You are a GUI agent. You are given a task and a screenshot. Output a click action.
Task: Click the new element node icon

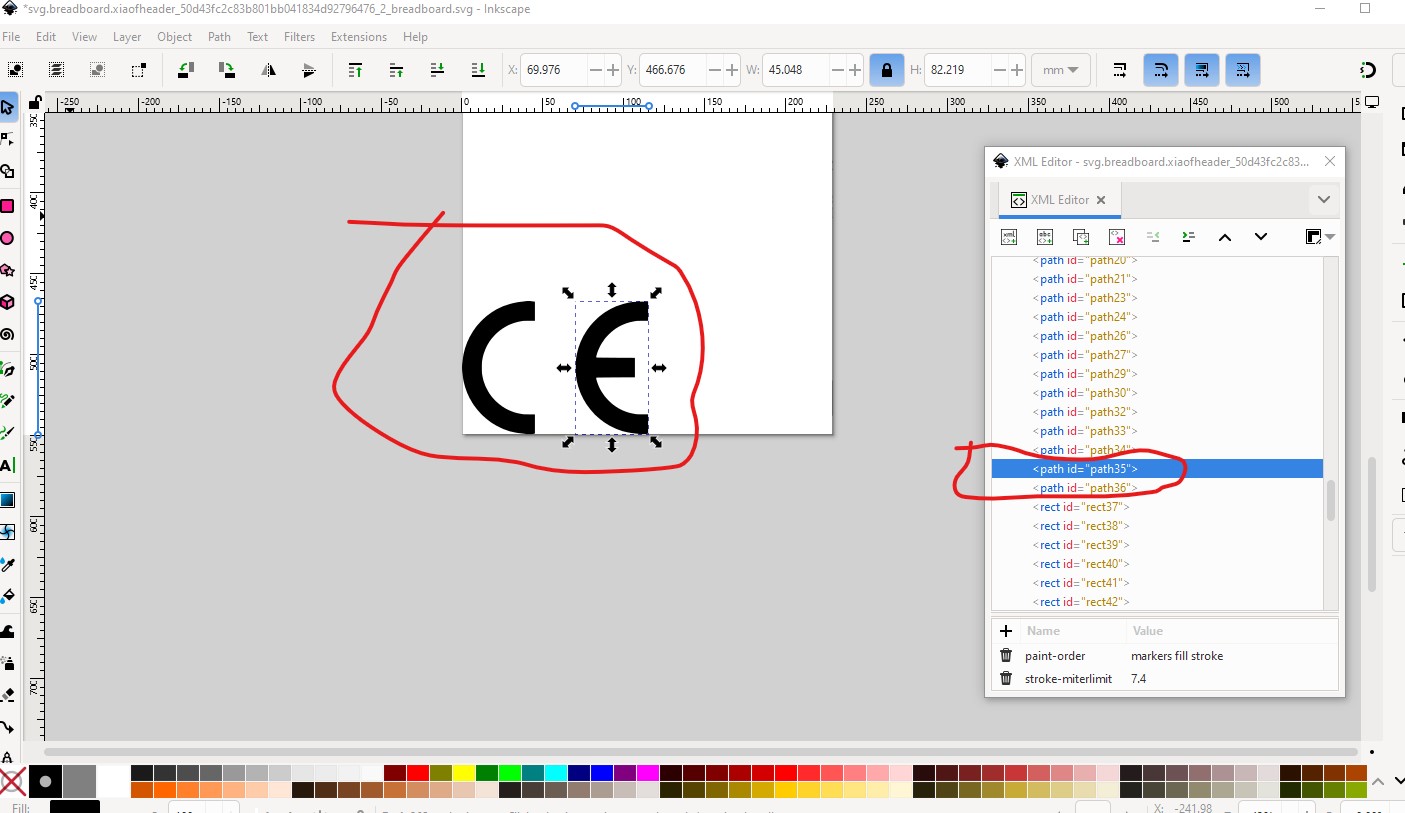coord(1009,237)
